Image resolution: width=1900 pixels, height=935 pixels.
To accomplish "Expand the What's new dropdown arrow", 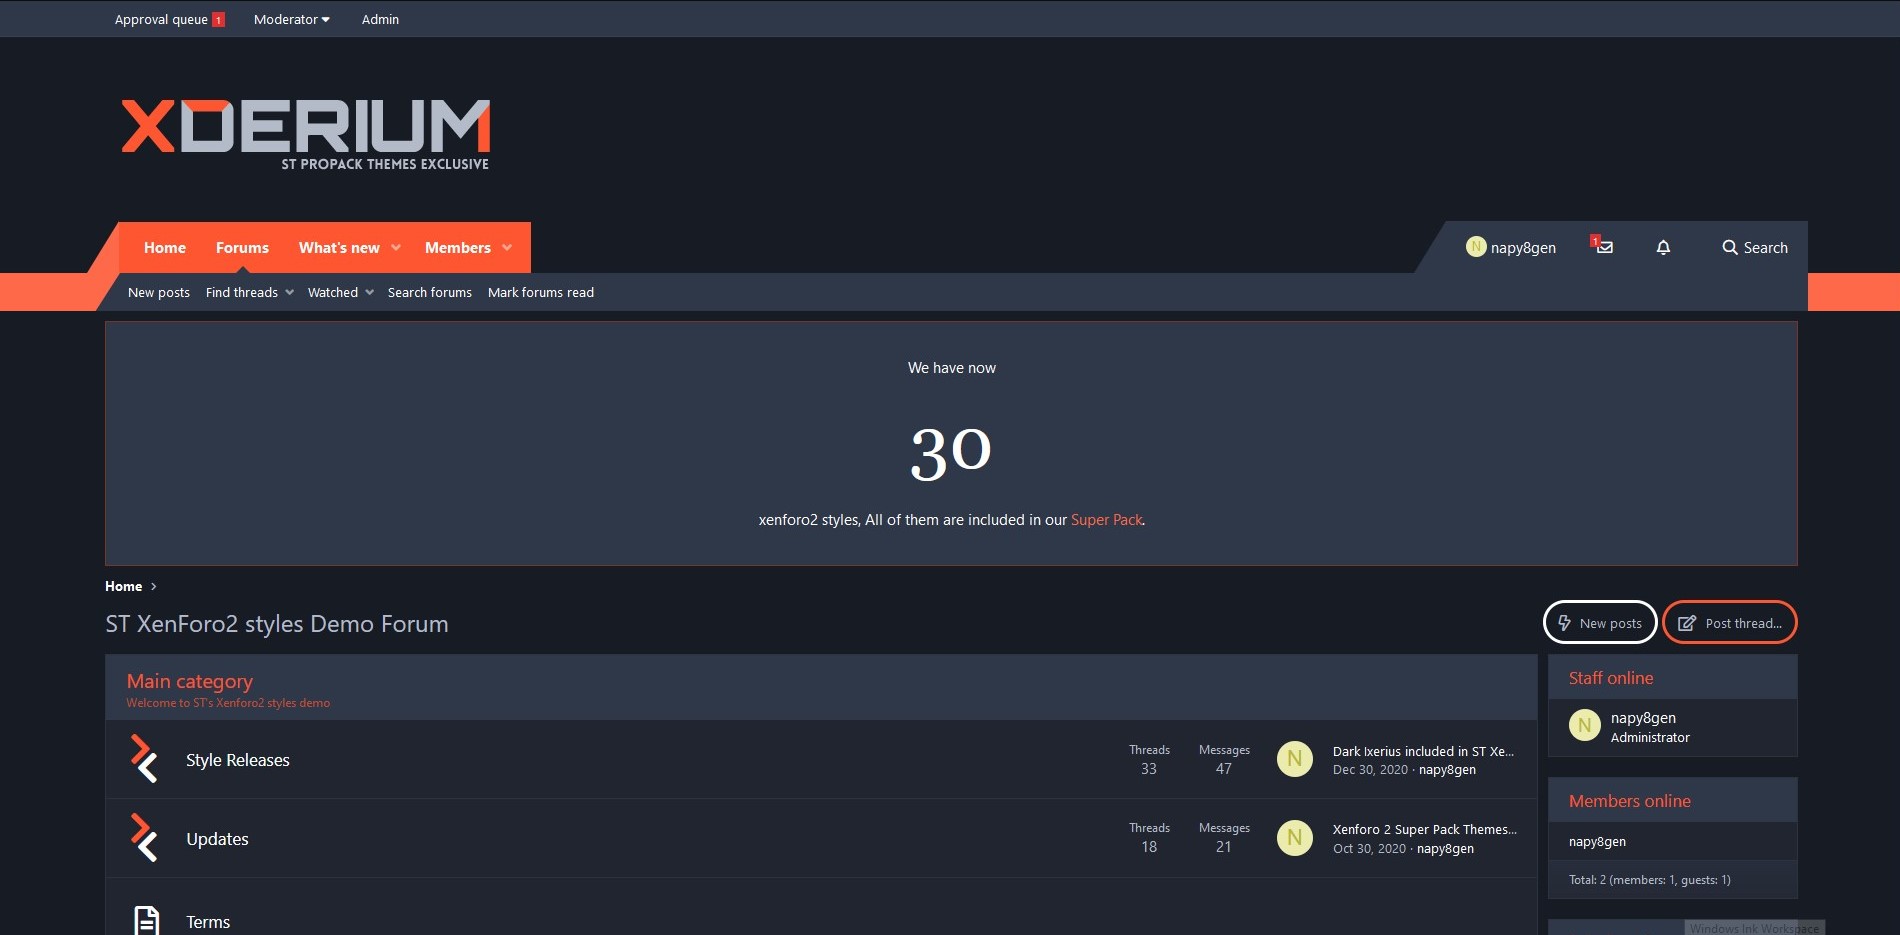I will pyautogui.click(x=396, y=248).
